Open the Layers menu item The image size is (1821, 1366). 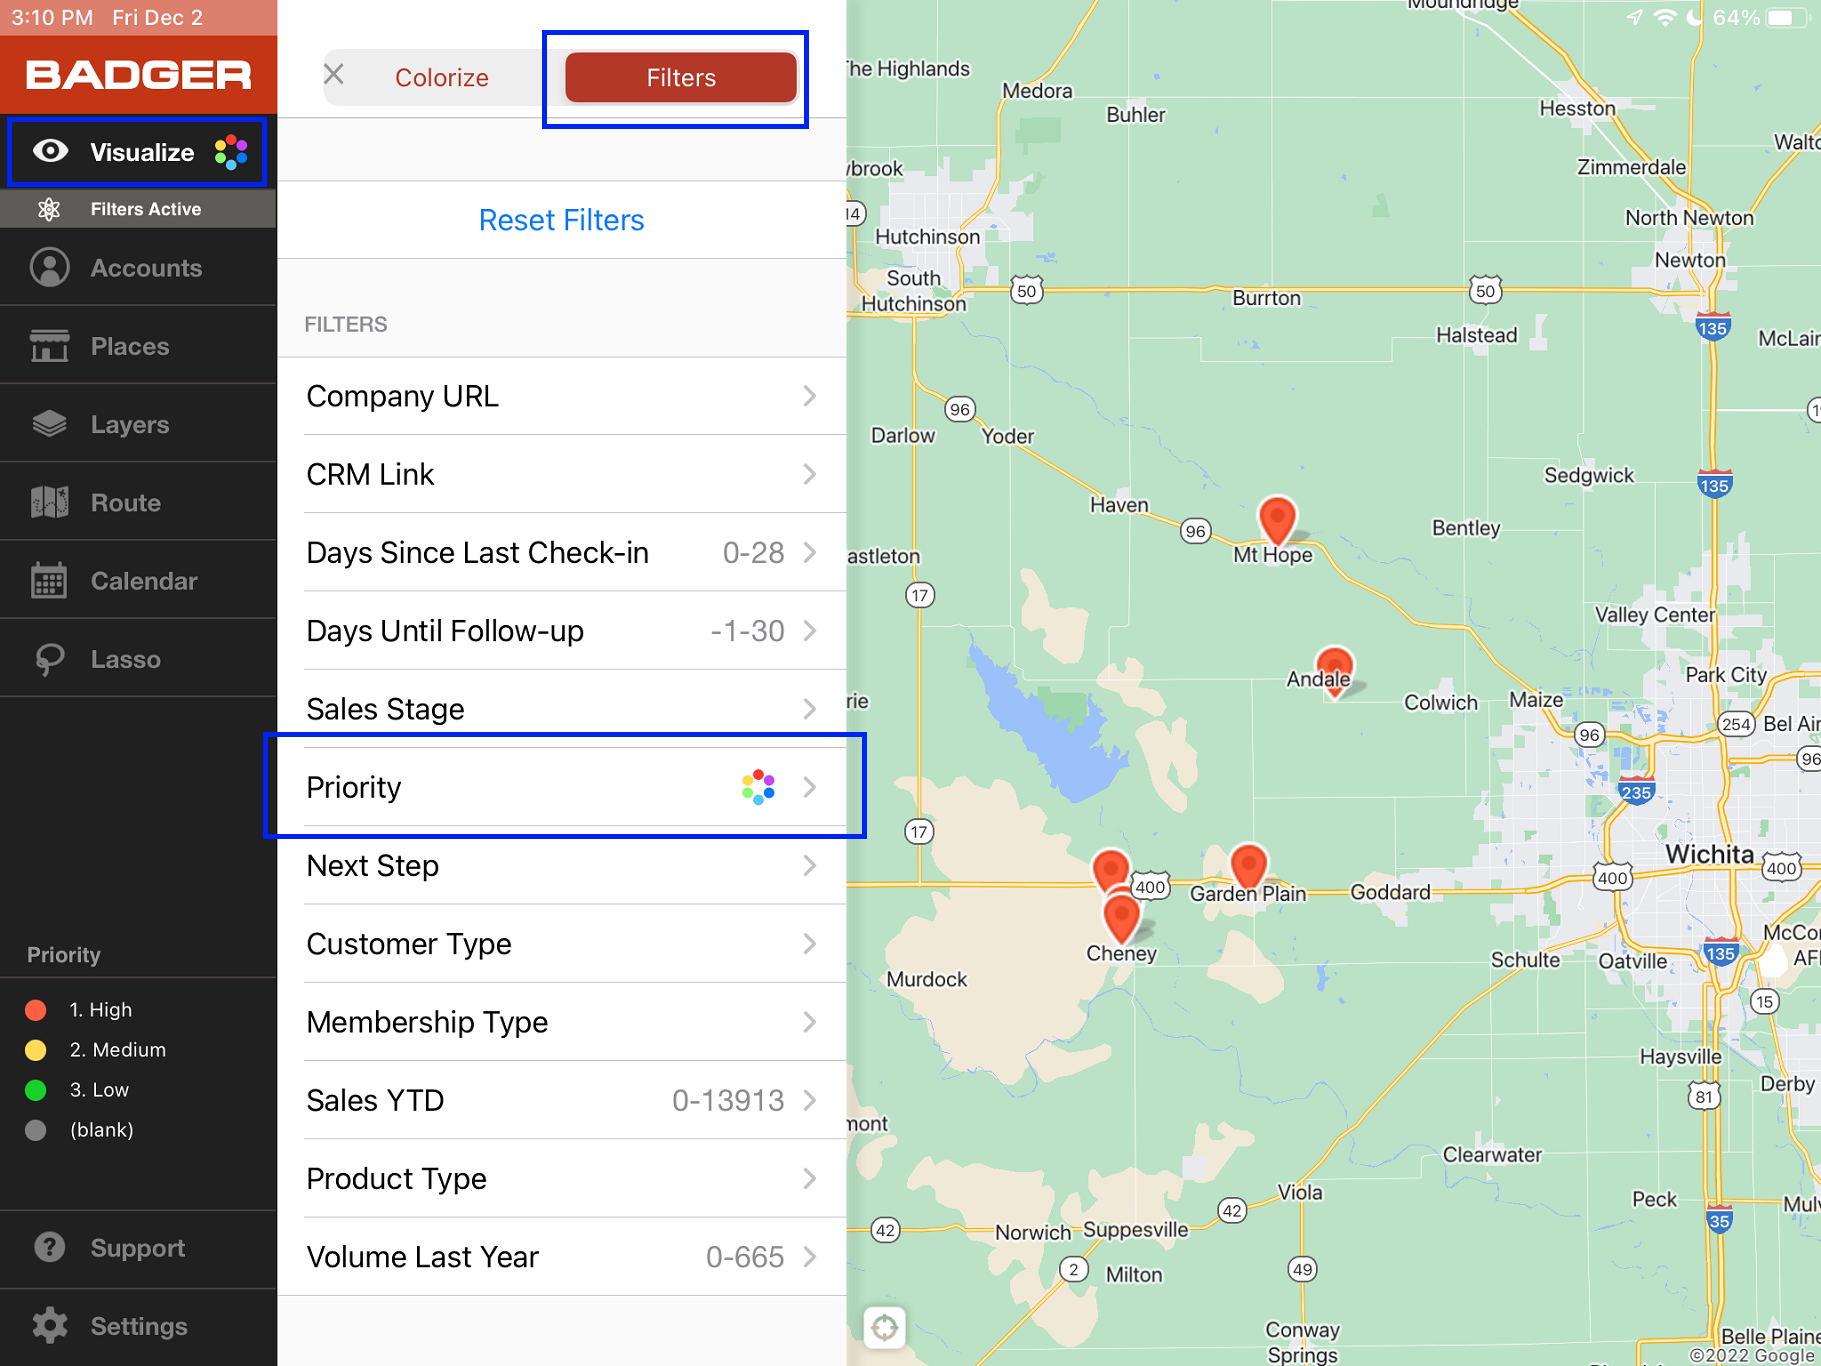click(x=139, y=424)
